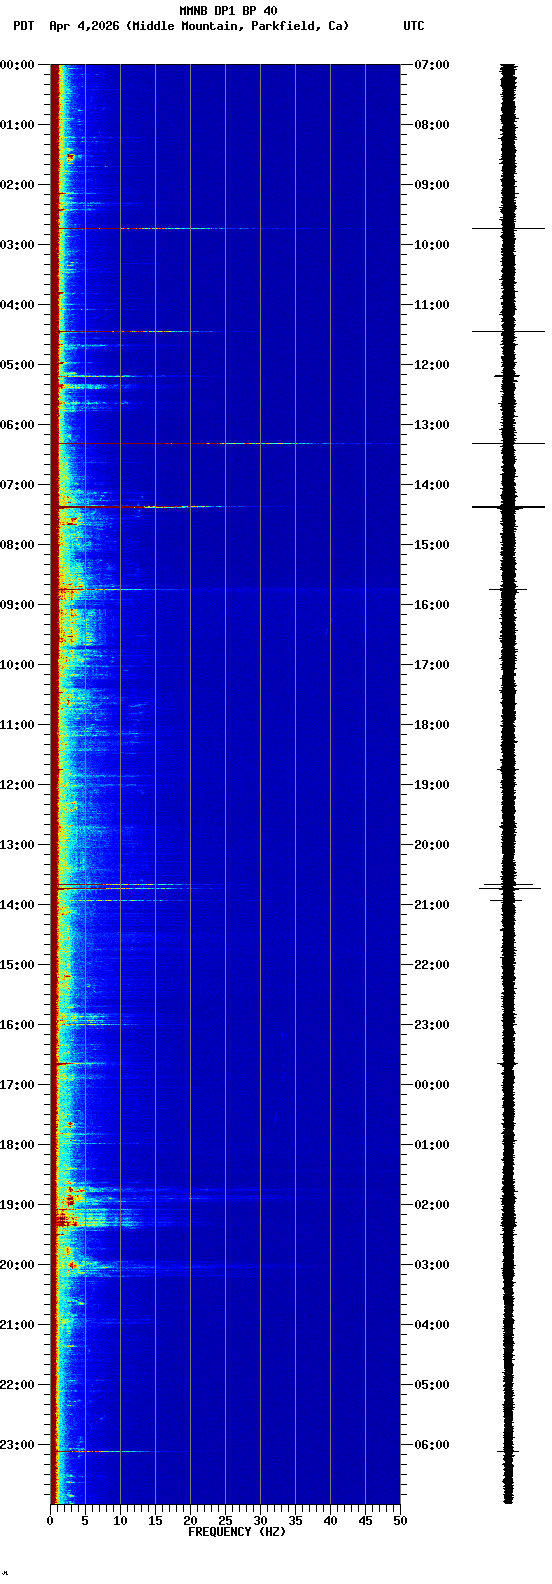
Task: Click the 23:00 label on the UTC axis
Action: [432, 1025]
